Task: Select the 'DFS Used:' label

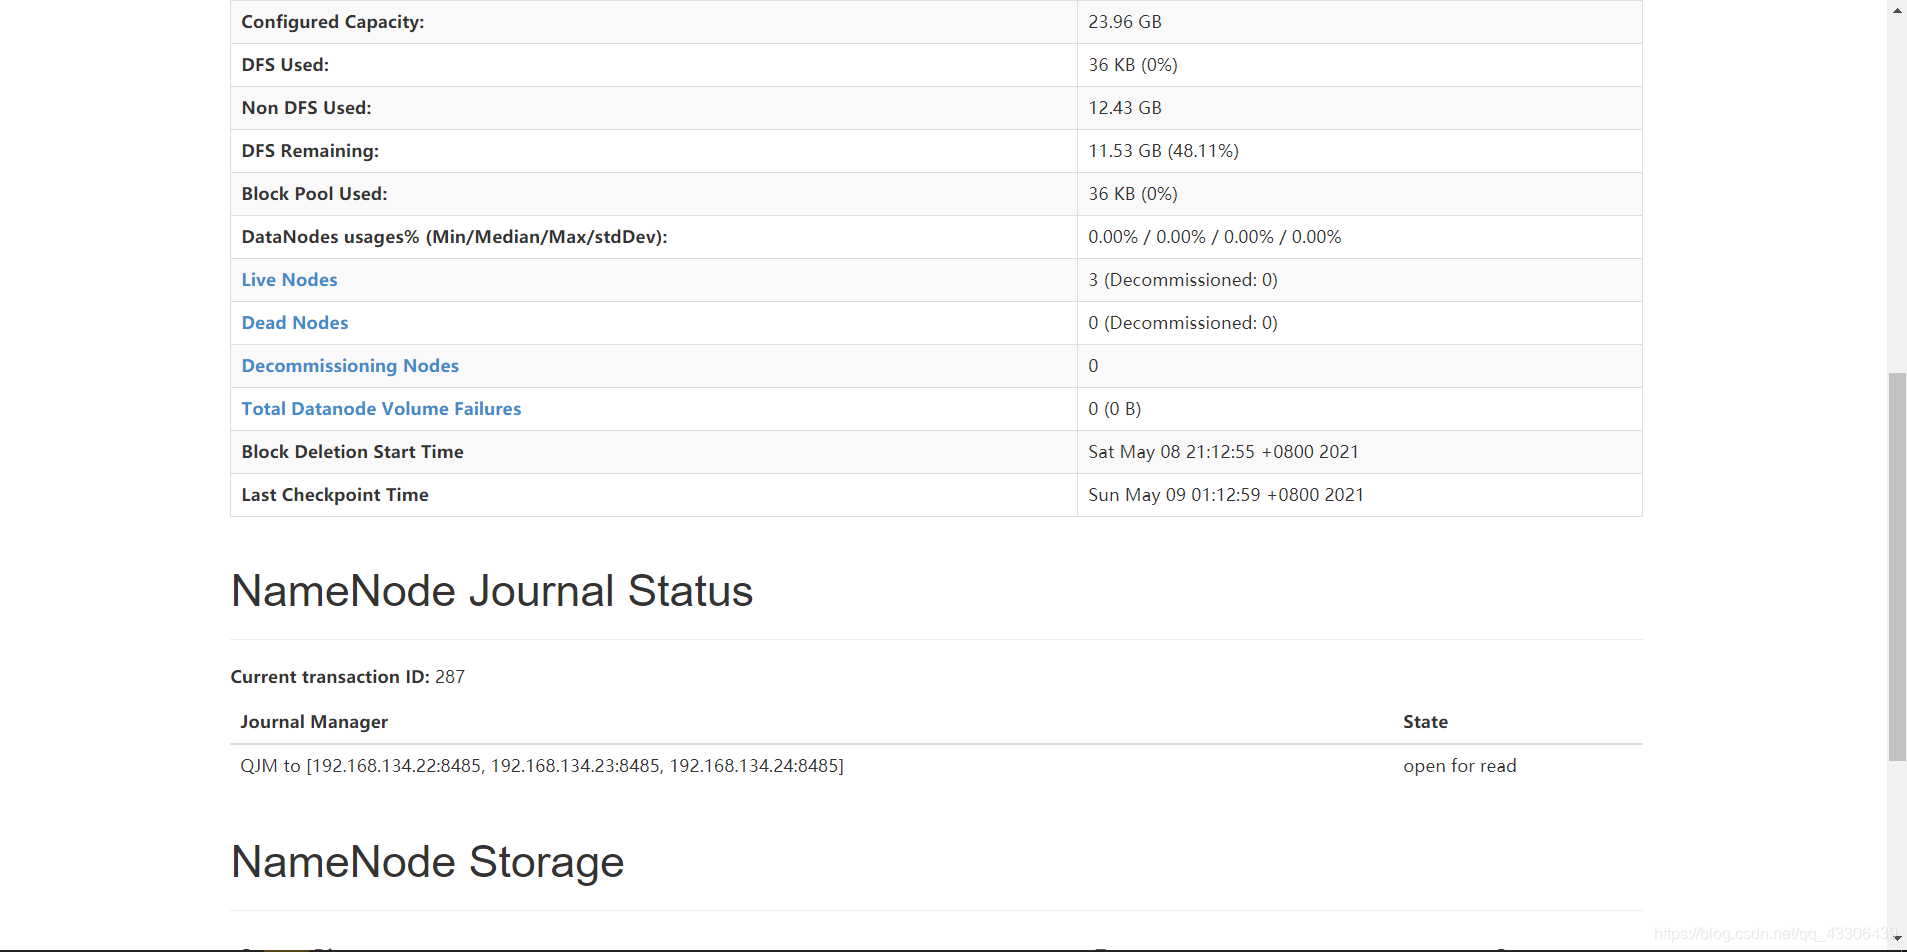Action: (285, 65)
